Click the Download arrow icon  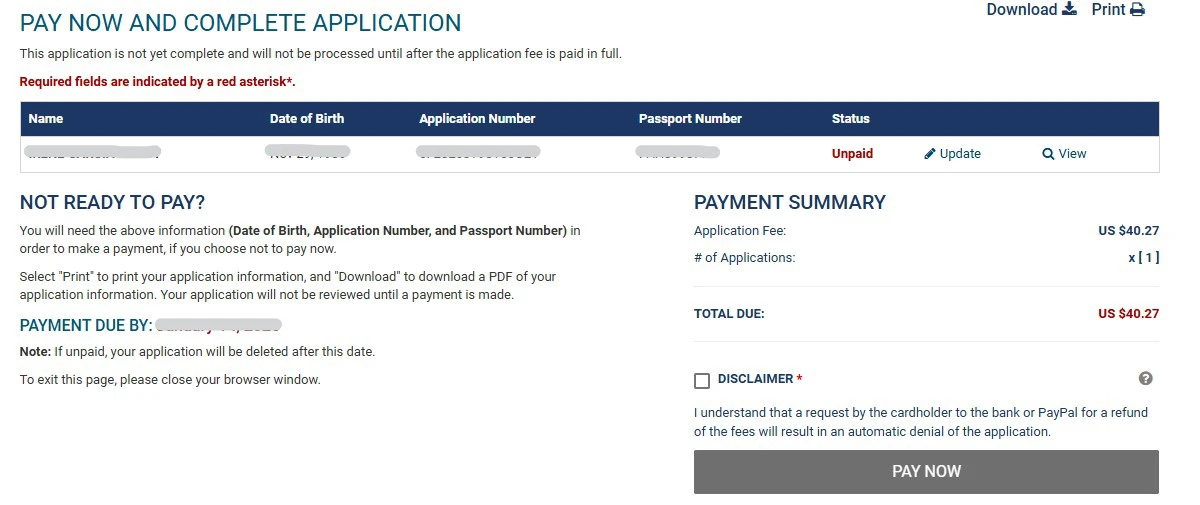(x=1069, y=10)
